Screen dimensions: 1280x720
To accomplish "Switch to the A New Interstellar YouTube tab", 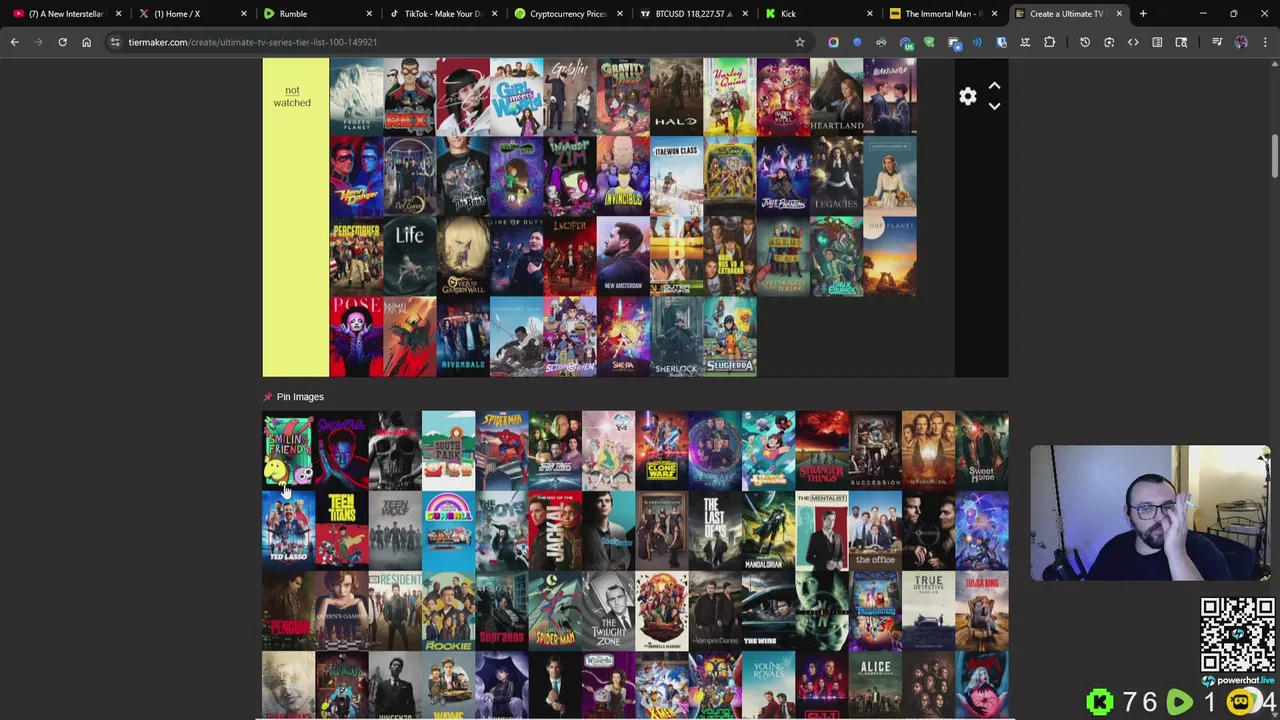I will pyautogui.click(x=66, y=14).
